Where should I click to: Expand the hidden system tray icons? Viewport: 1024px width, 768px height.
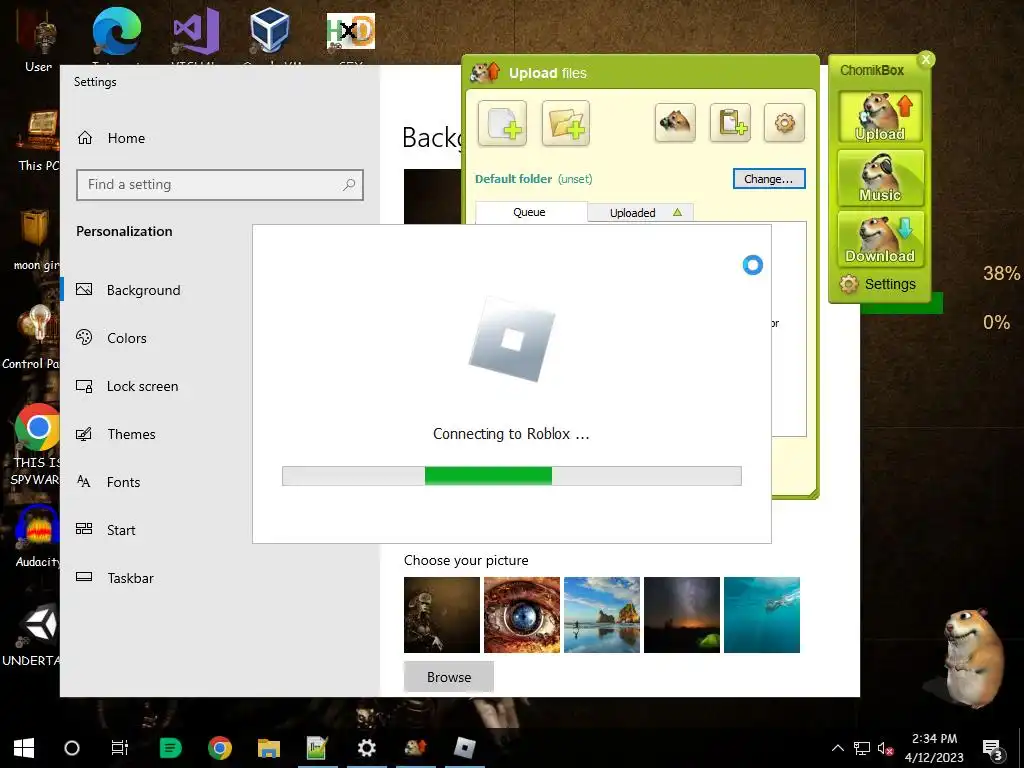coord(838,748)
